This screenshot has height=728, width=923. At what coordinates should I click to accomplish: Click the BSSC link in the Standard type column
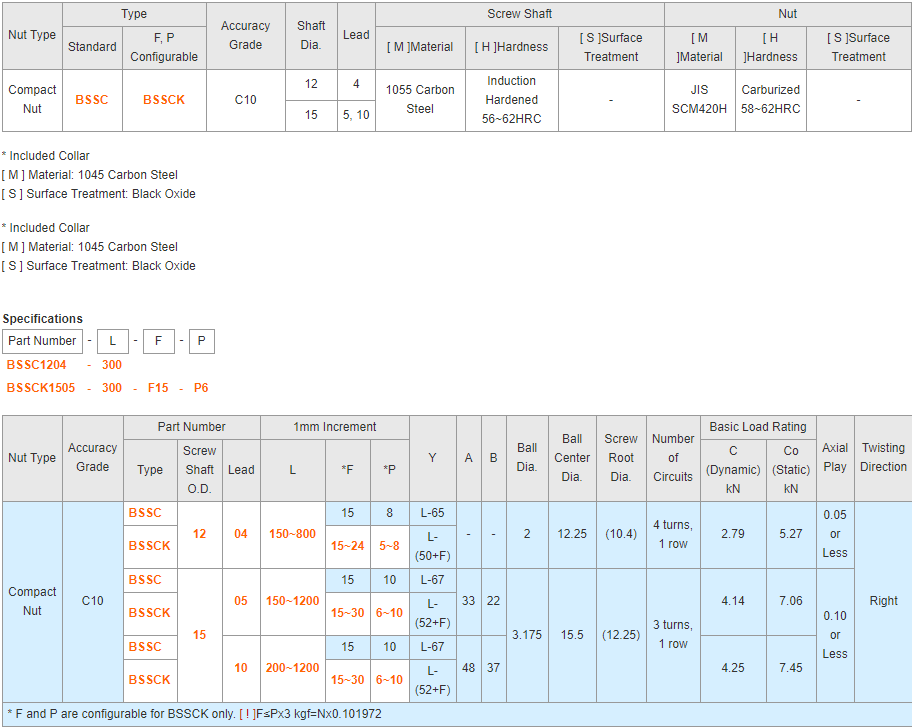point(92,100)
